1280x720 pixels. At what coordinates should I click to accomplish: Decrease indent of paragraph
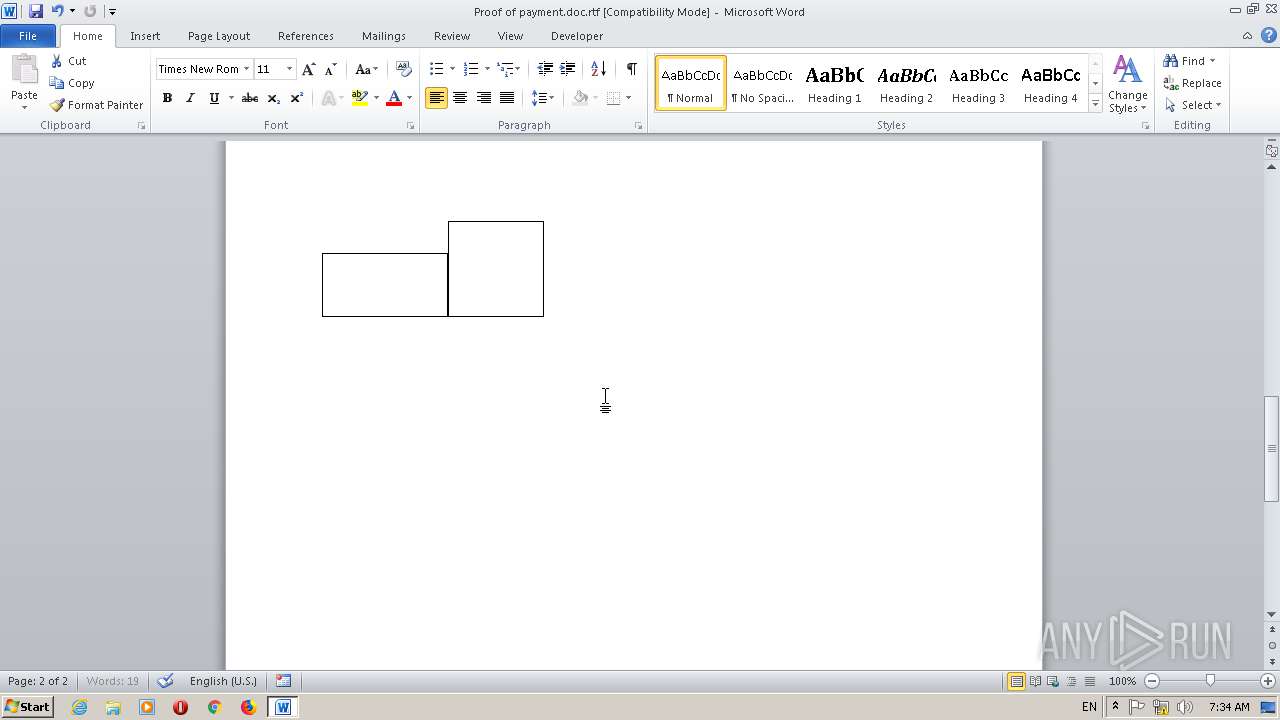pyautogui.click(x=545, y=69)
